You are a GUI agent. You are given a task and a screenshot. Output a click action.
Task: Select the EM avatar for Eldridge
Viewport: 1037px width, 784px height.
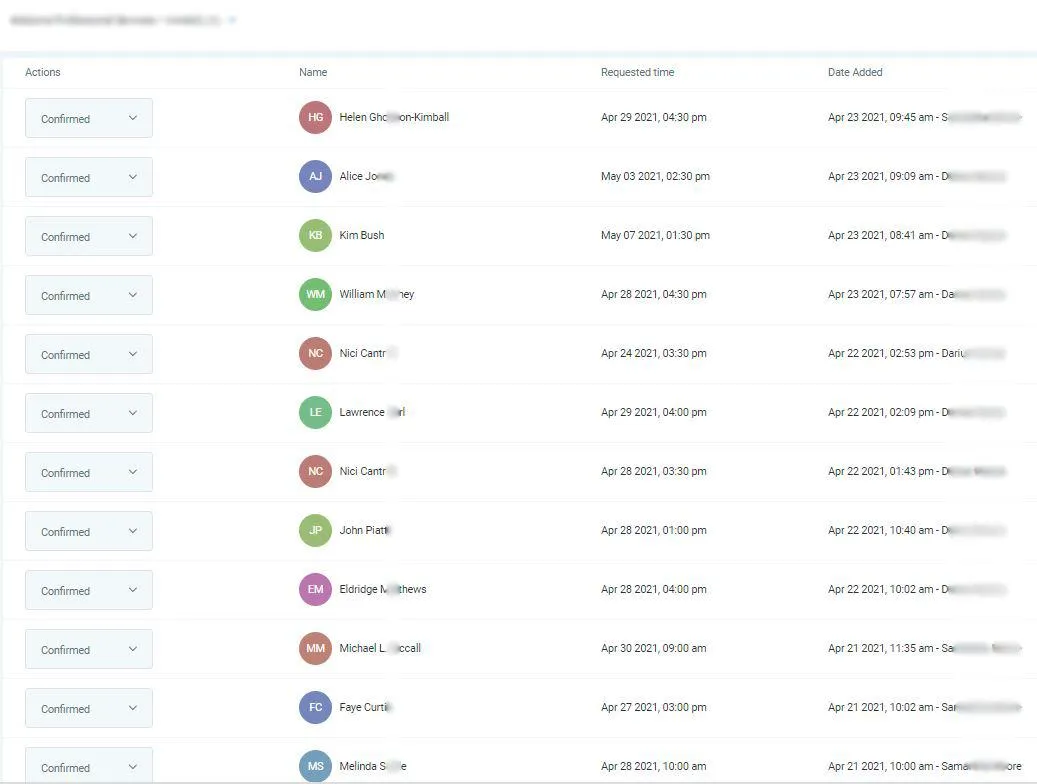click(x=315, y=589)
